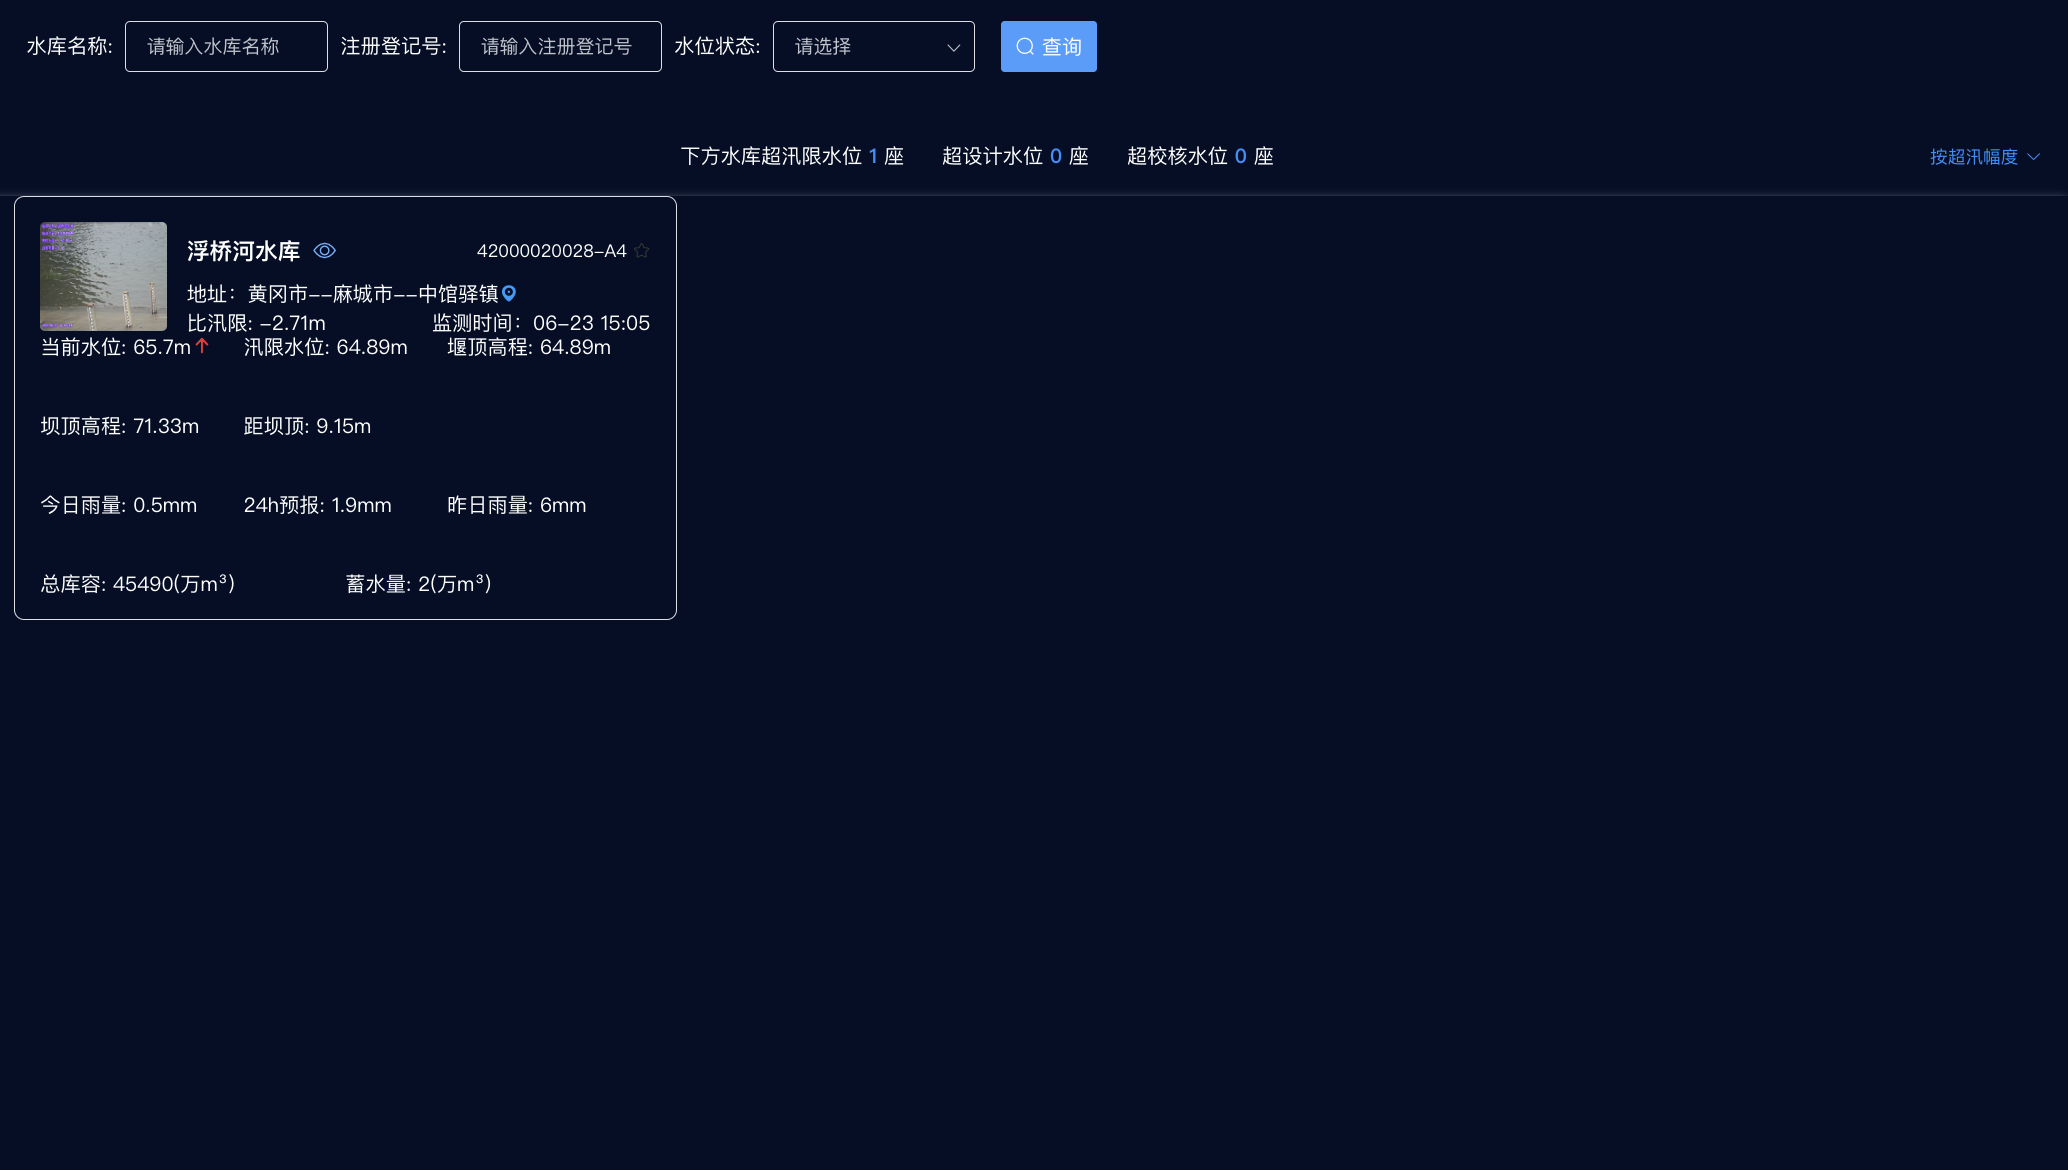
Task: Click the red rising arrow by 当前水位
Action: (x=202, y=346)
